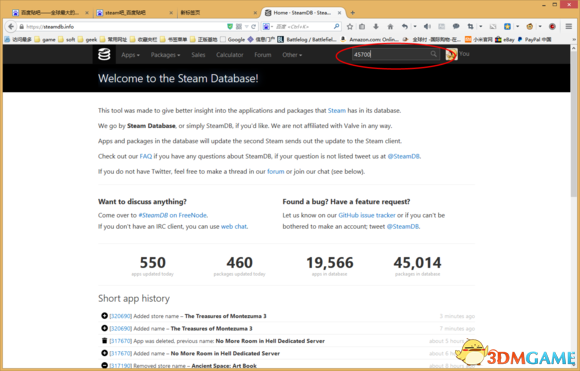The width and height of the screenshot is (580, 371).
Task: Open the Calculator nav item
Action: pos(230,55)
